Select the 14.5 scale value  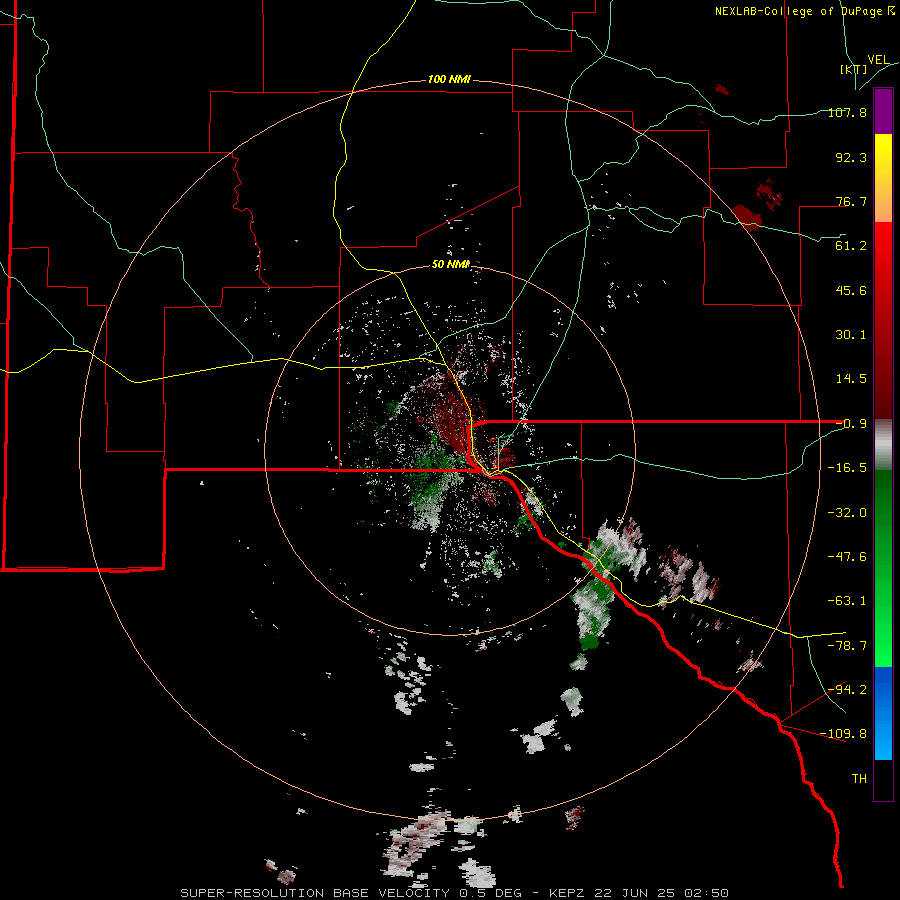pos(851,379)
